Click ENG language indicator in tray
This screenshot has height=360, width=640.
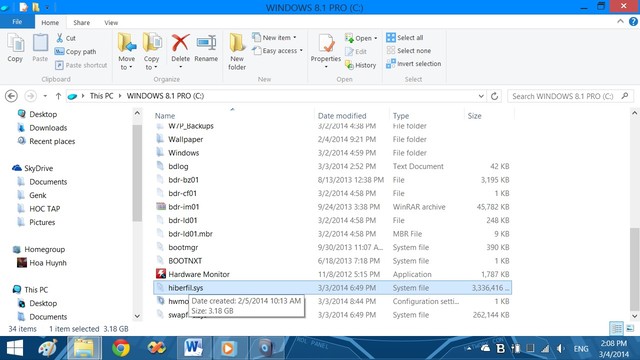(581, 349)
